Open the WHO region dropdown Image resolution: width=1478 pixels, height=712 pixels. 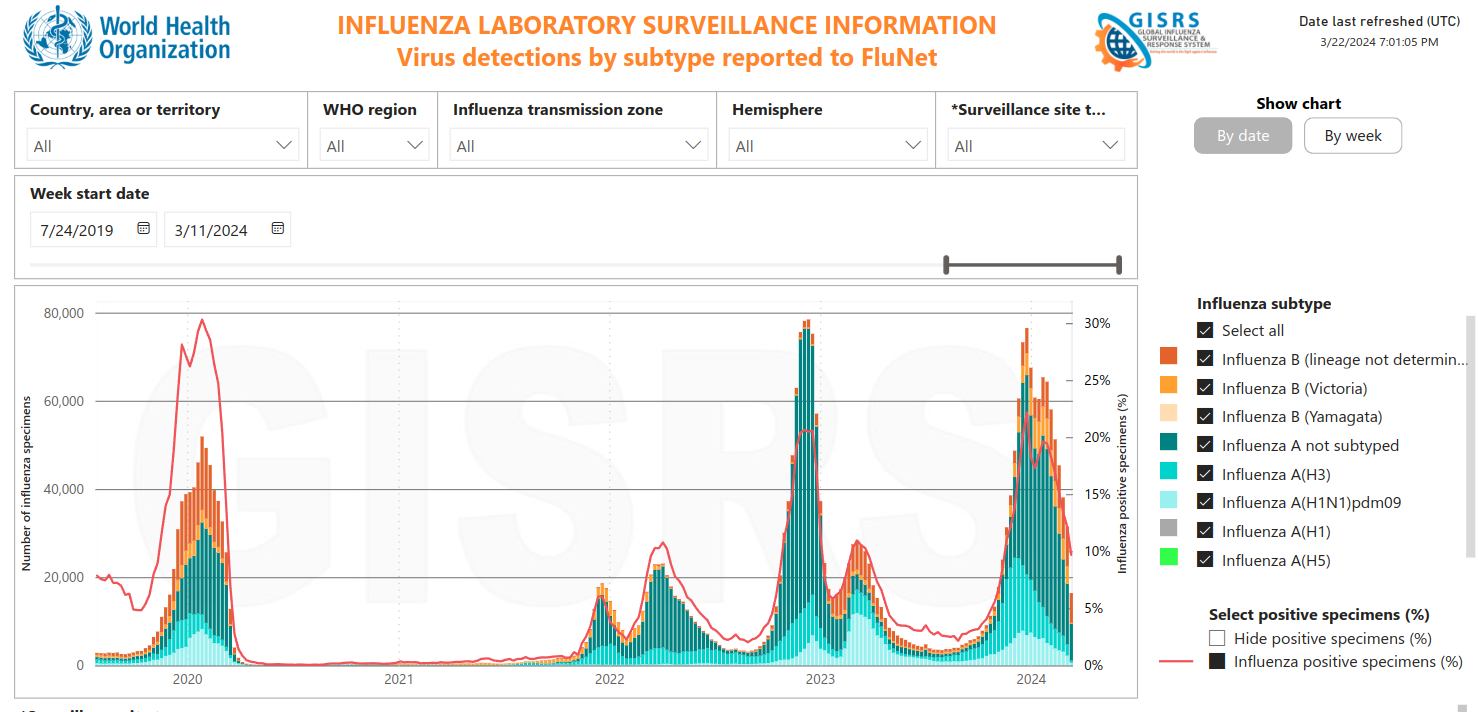pos(375,146)
